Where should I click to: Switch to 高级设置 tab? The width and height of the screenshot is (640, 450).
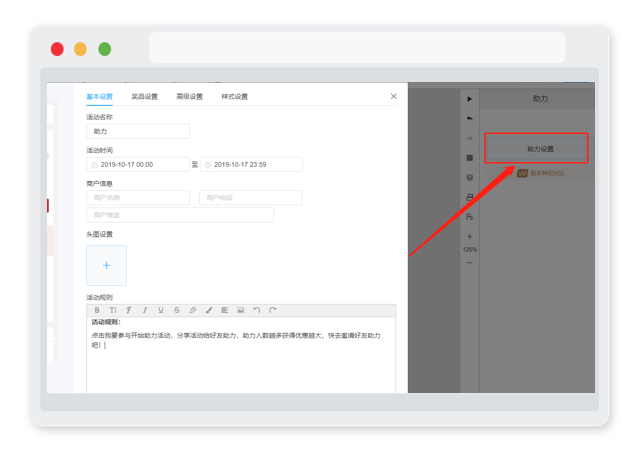(x=189, y=97)
